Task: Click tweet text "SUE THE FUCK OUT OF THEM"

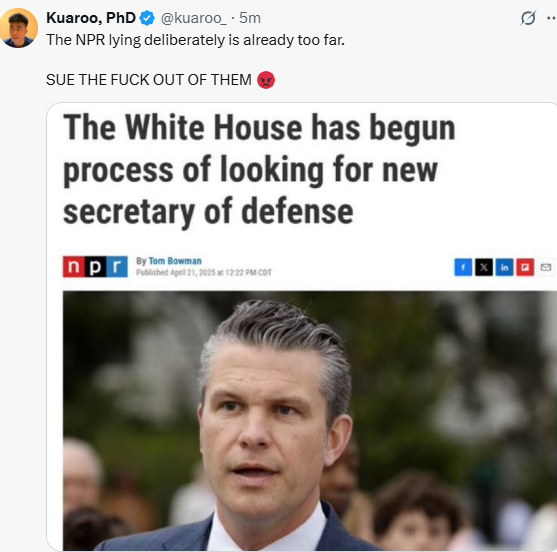Action: (149, 80)
